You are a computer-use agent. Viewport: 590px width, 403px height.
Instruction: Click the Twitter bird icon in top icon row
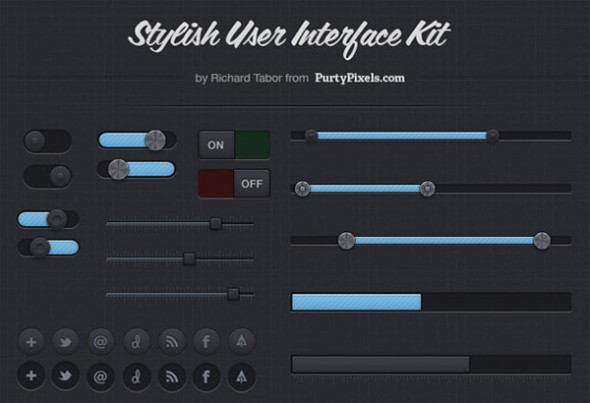[x=65, y=342]
